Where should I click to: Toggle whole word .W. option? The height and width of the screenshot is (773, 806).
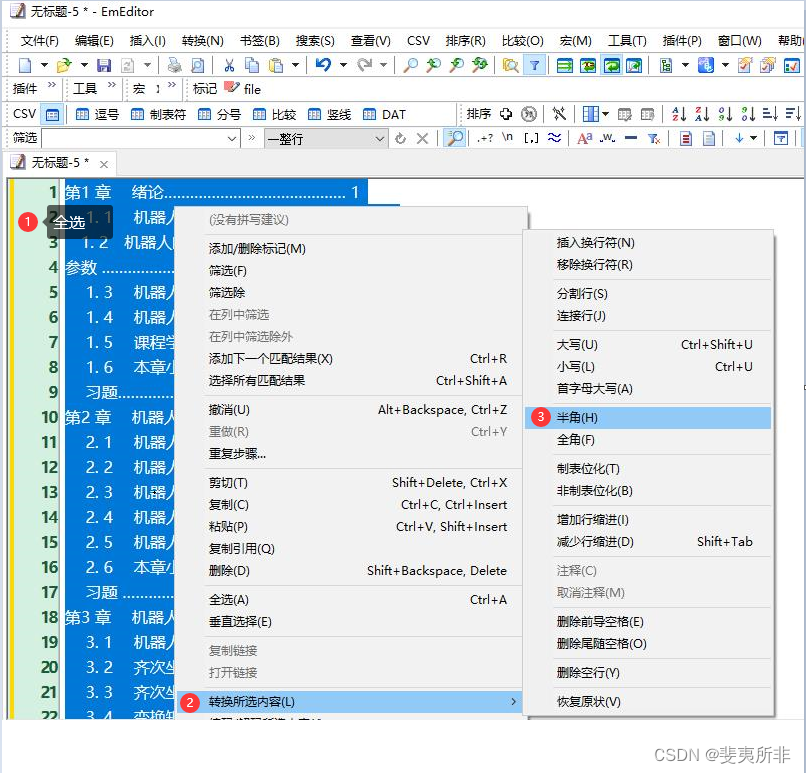pyautogui.click(x=608, y=138)
